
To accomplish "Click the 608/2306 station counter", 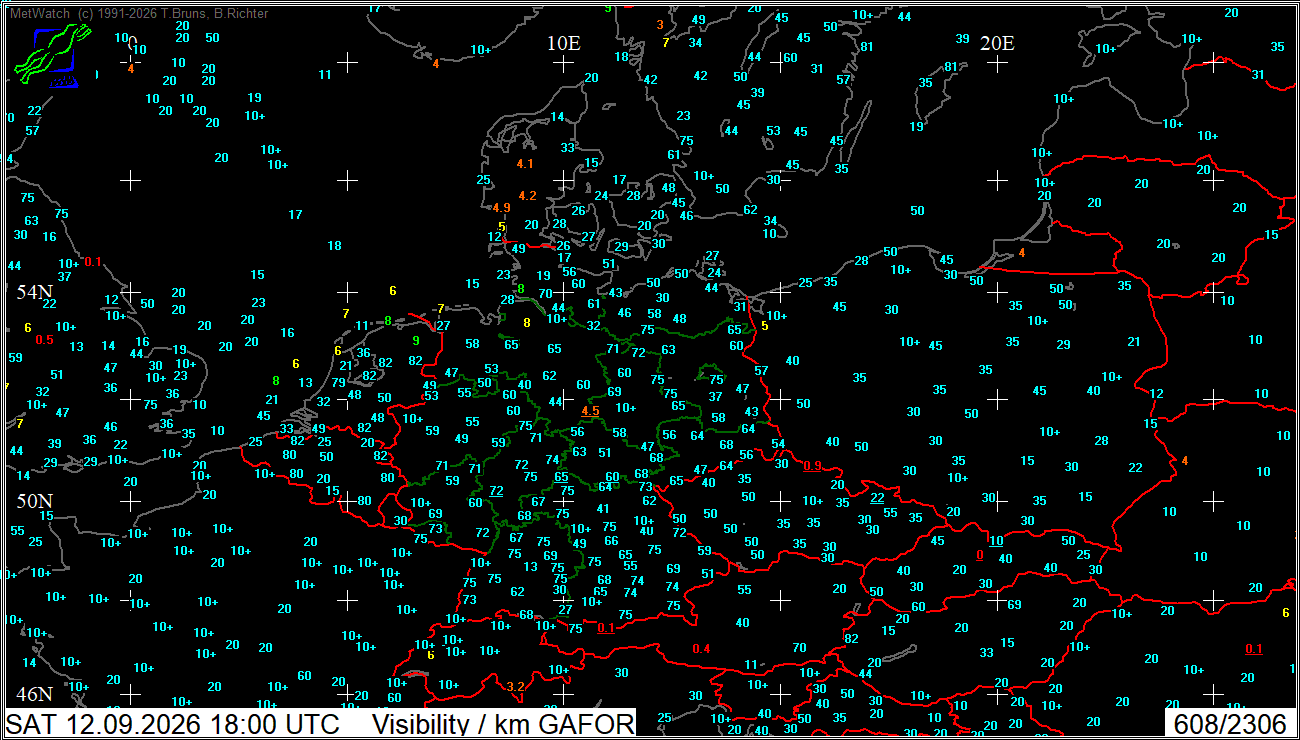I will pos(1230,724).
